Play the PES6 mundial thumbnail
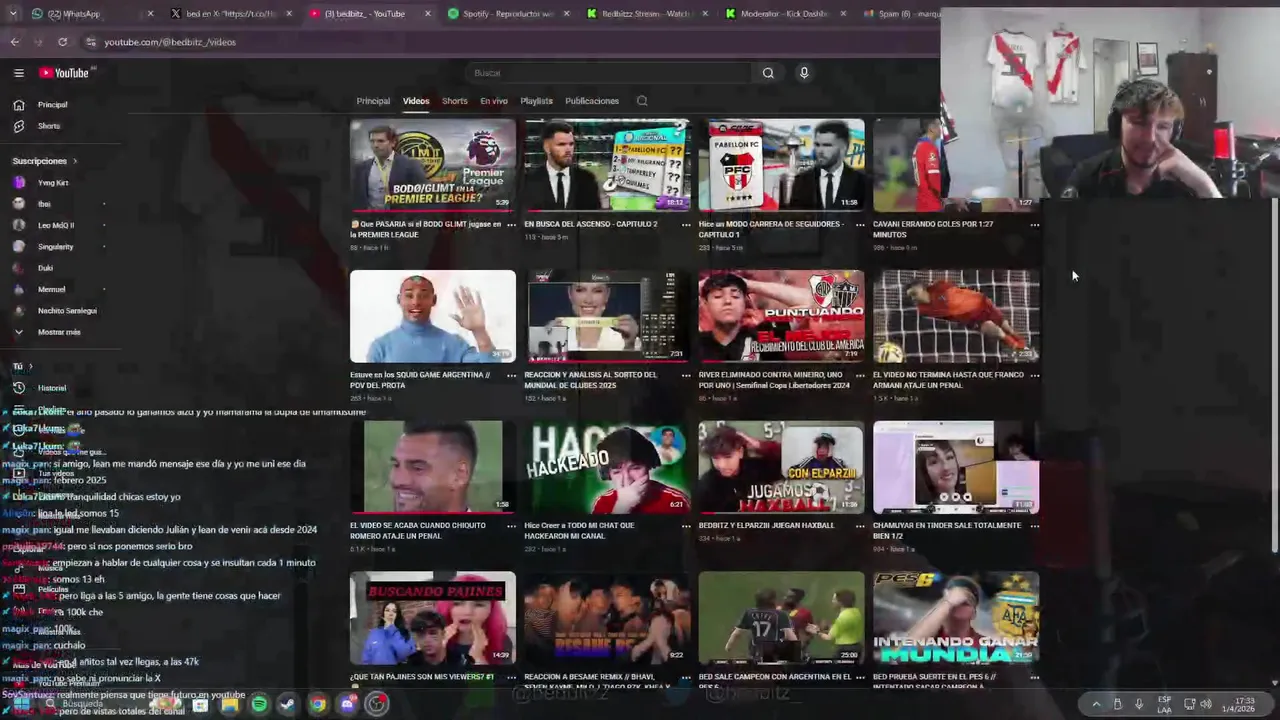This screenshot has height=720, width=1280. [x=956, y=618]
